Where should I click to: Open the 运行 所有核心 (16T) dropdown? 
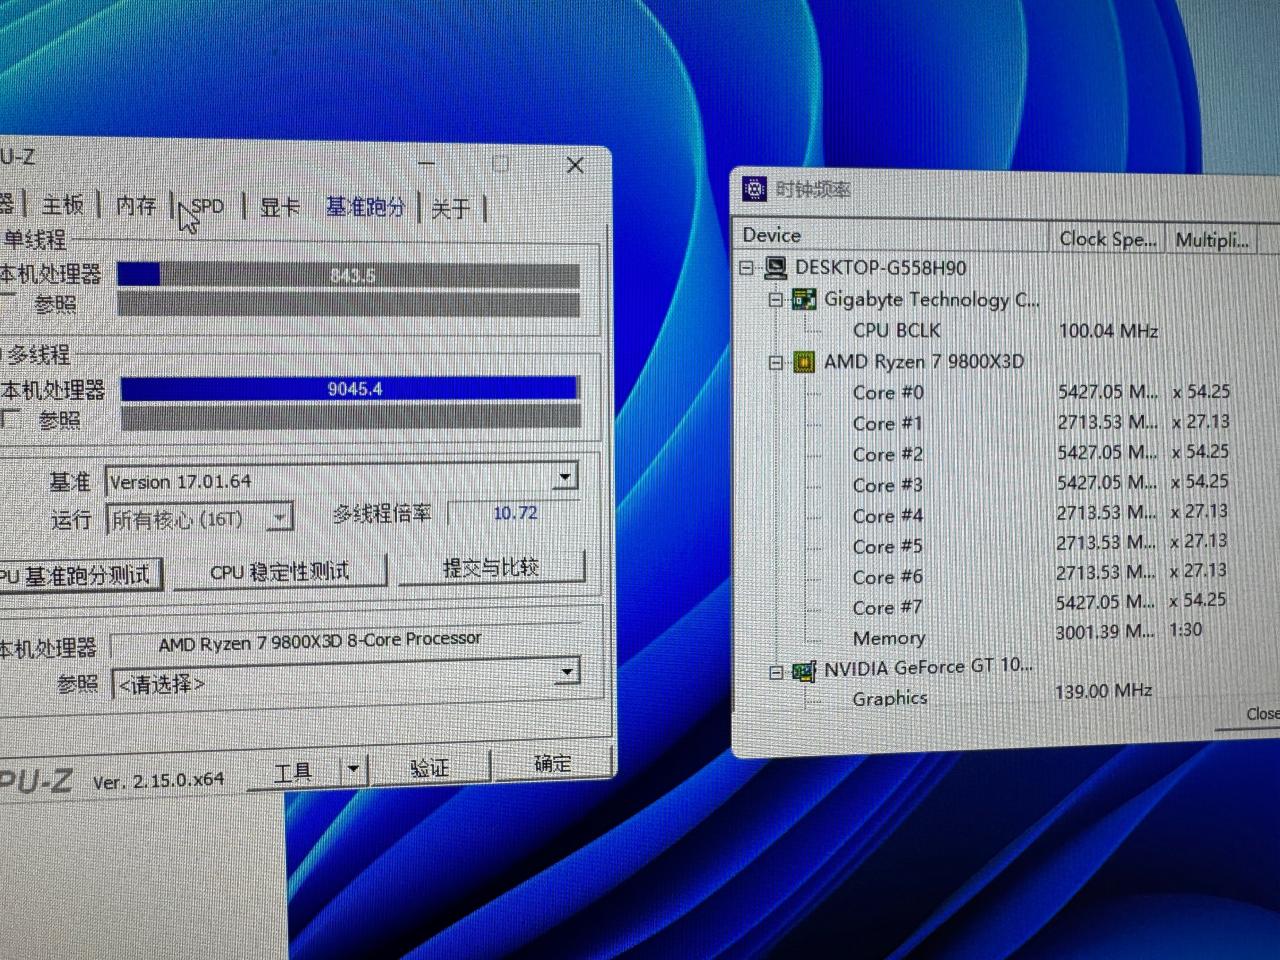281,517
